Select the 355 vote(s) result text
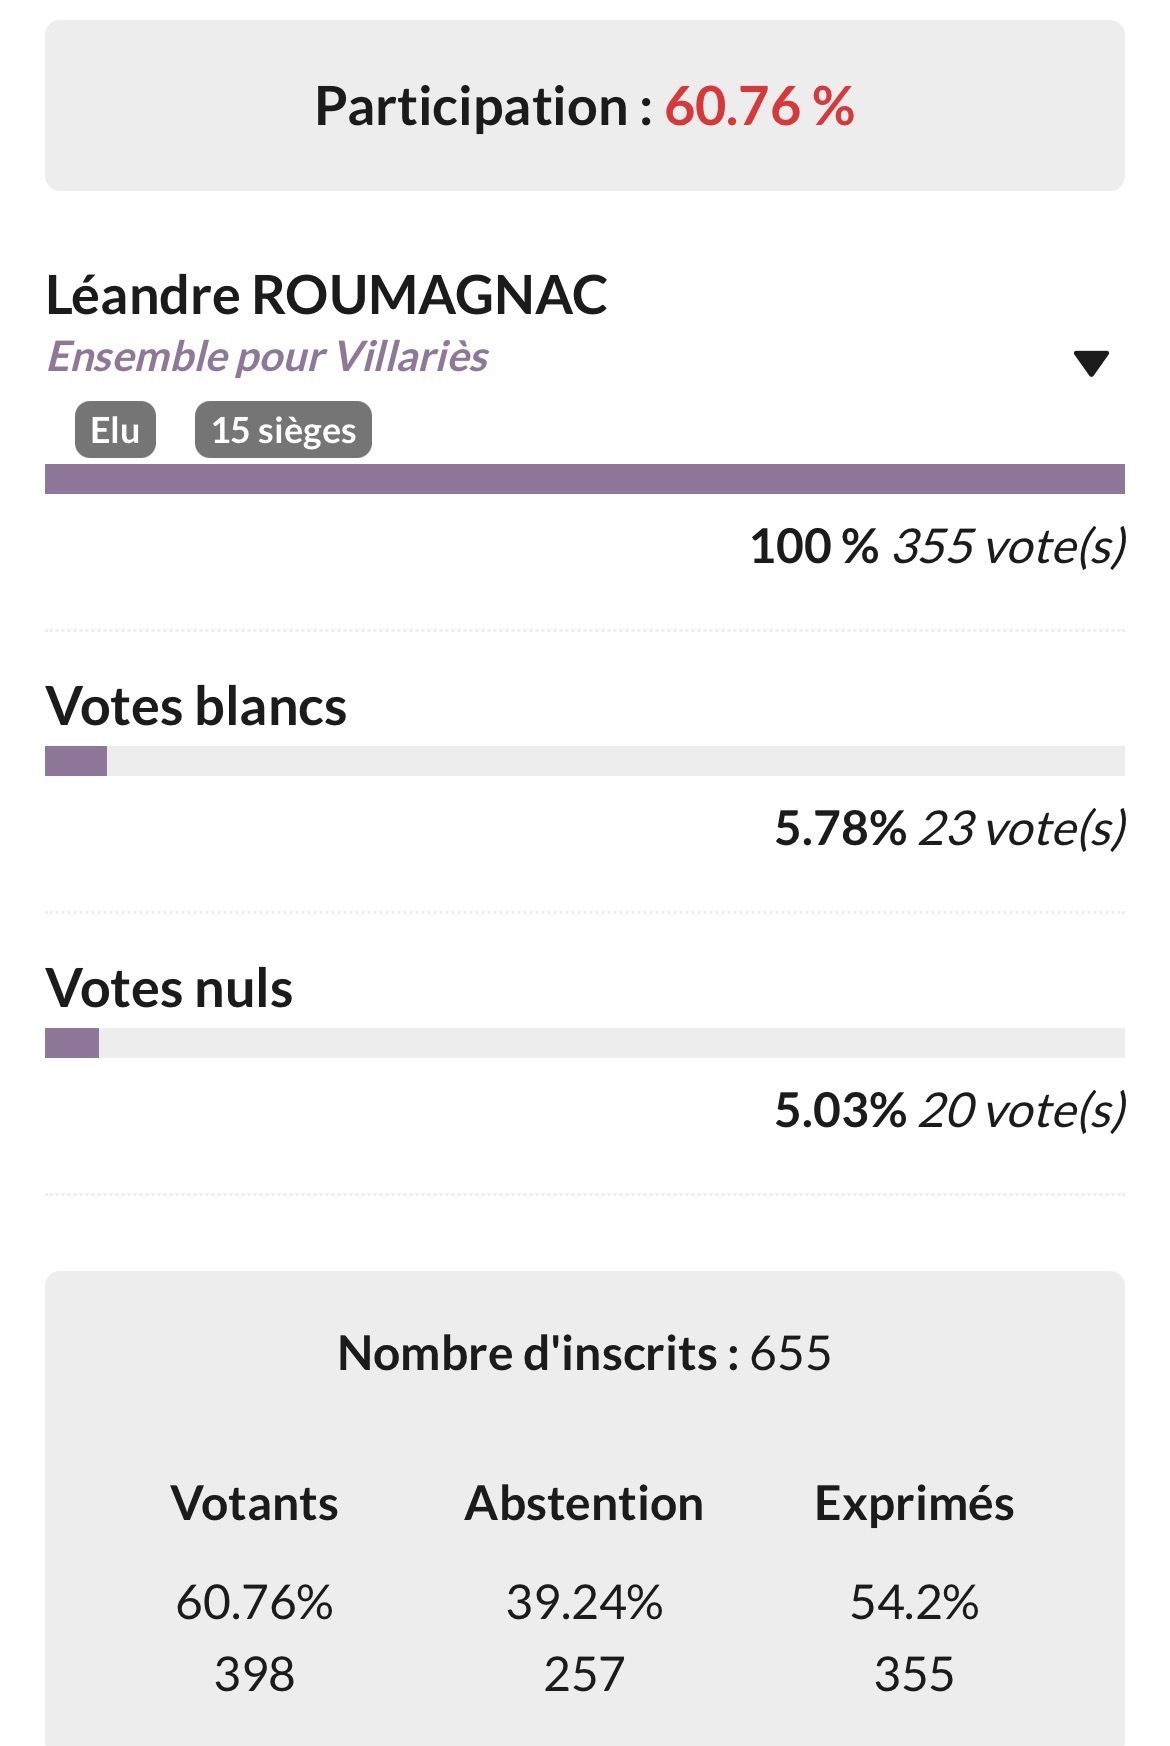Screen dimensions: 1170x1746 click(x=1008, y=547)
